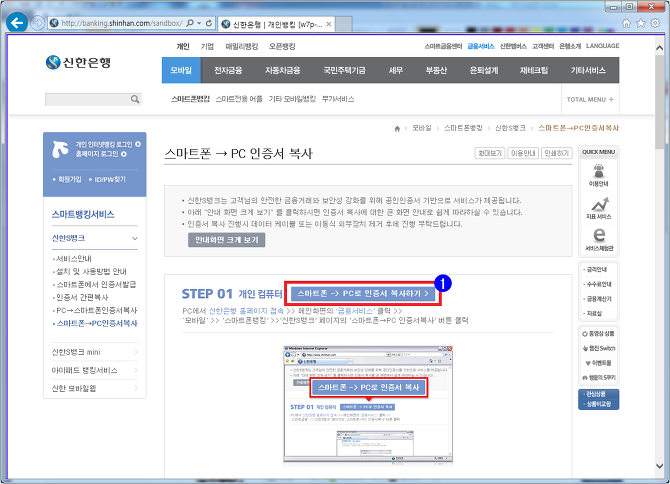Follow 신한은행 홈페이지 접속 link

[x=246, y=311]
